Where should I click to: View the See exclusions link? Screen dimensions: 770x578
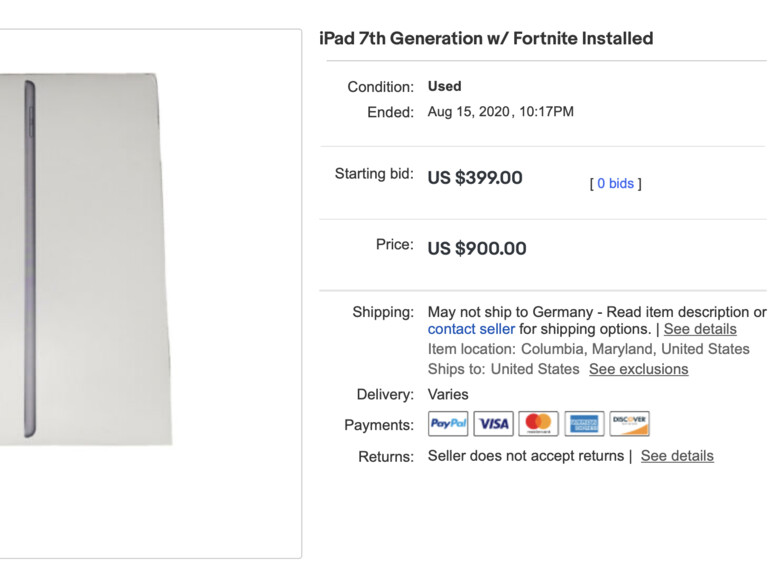(638, 369)
